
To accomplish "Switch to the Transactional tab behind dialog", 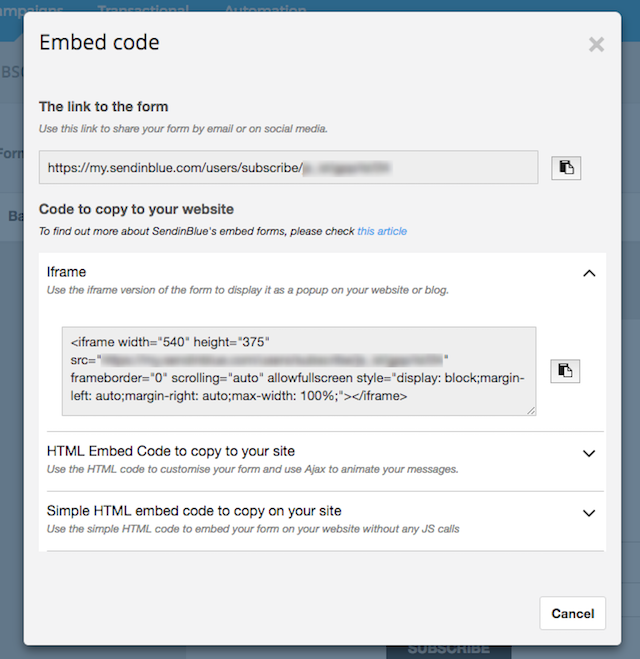I will coord(143,8).
